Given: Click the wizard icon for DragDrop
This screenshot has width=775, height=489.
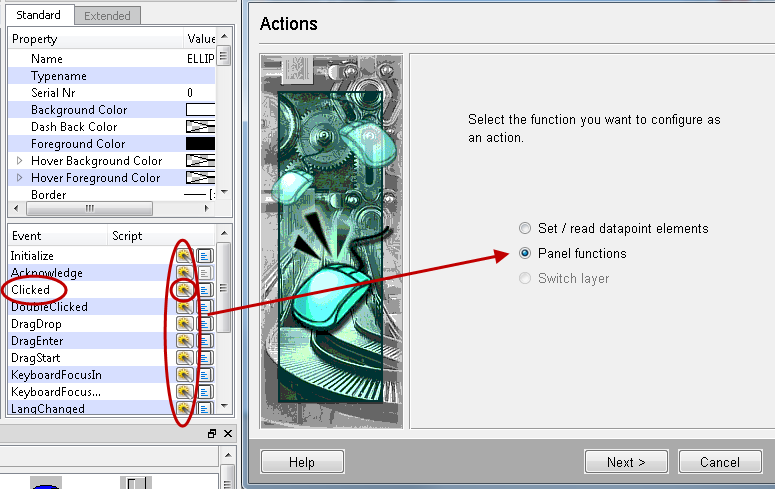Looking at the screenshot, I should point(184,324).
